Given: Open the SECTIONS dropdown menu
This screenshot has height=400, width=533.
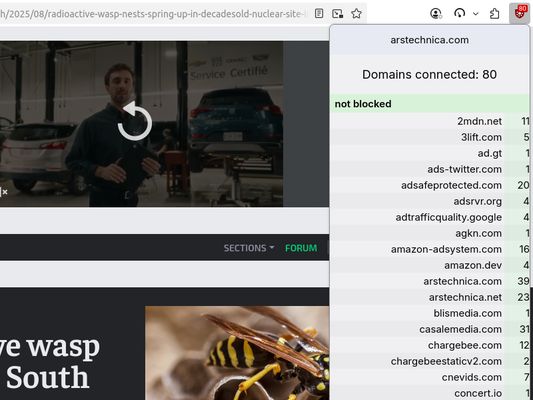Looking at the screenshot, I should click(x=249, y=248).
